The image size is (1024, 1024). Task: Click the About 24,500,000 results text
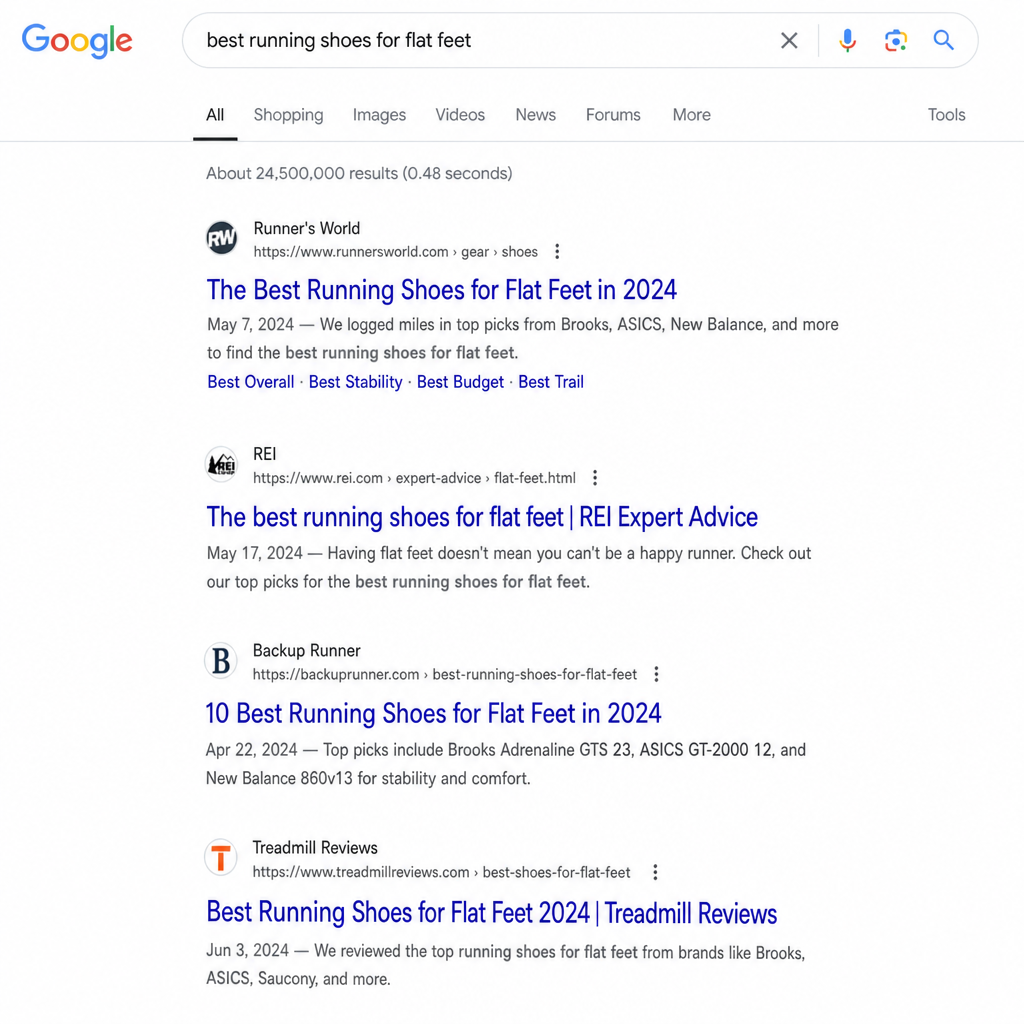pyautogui.click(x=359, y=173)
